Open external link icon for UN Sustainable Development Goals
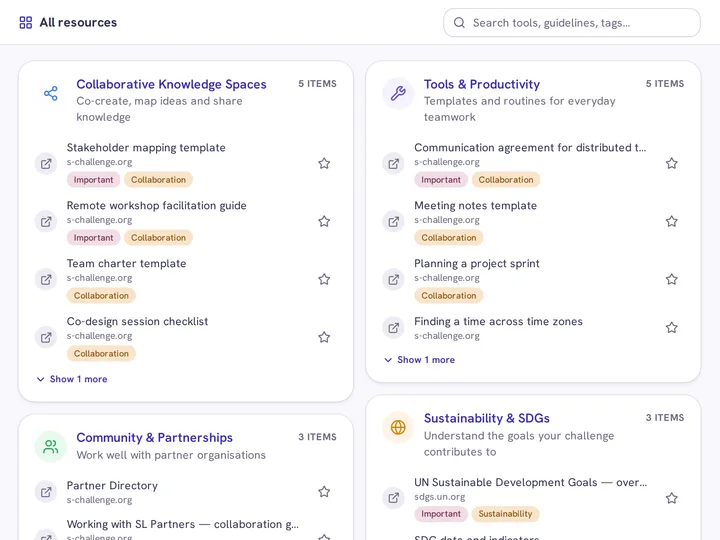Viewport: 720px width, 540px height. [394, 498]
